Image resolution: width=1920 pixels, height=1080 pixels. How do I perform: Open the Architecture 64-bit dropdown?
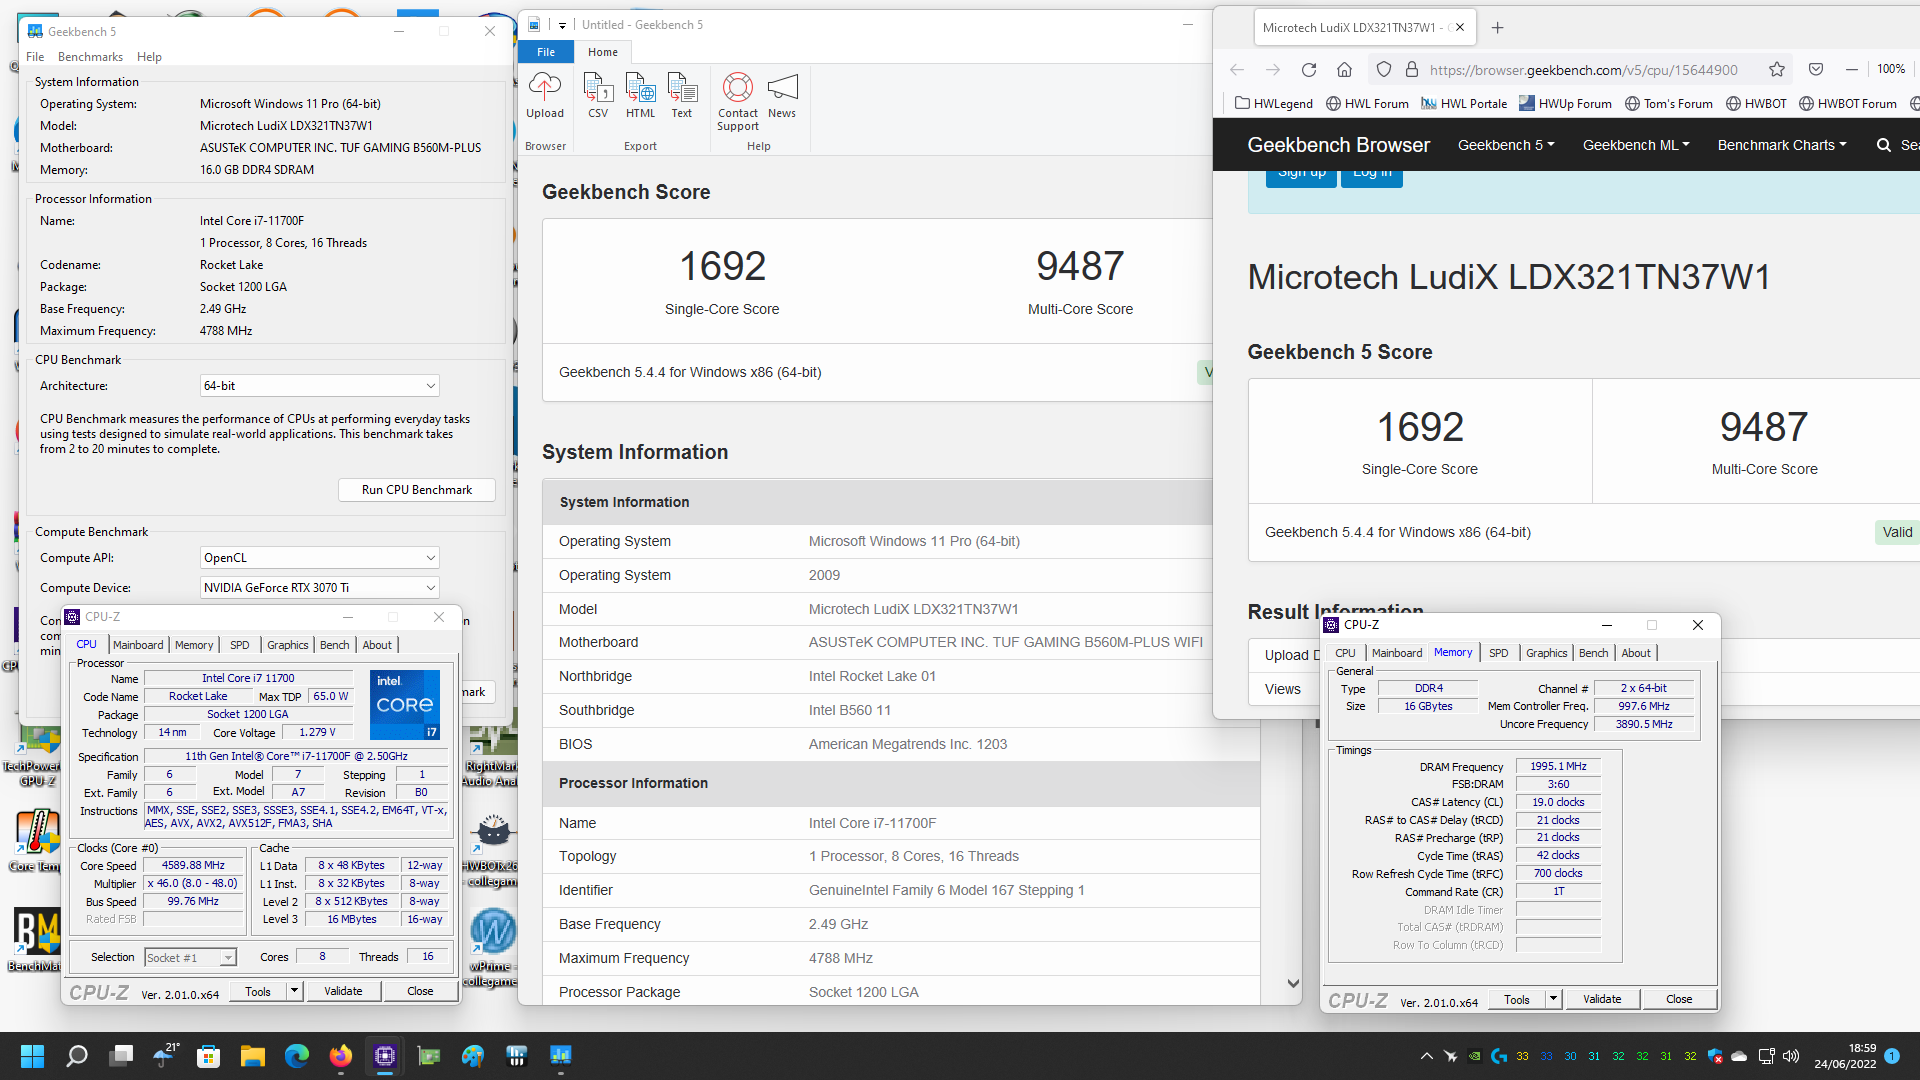[x=319, y=386]
